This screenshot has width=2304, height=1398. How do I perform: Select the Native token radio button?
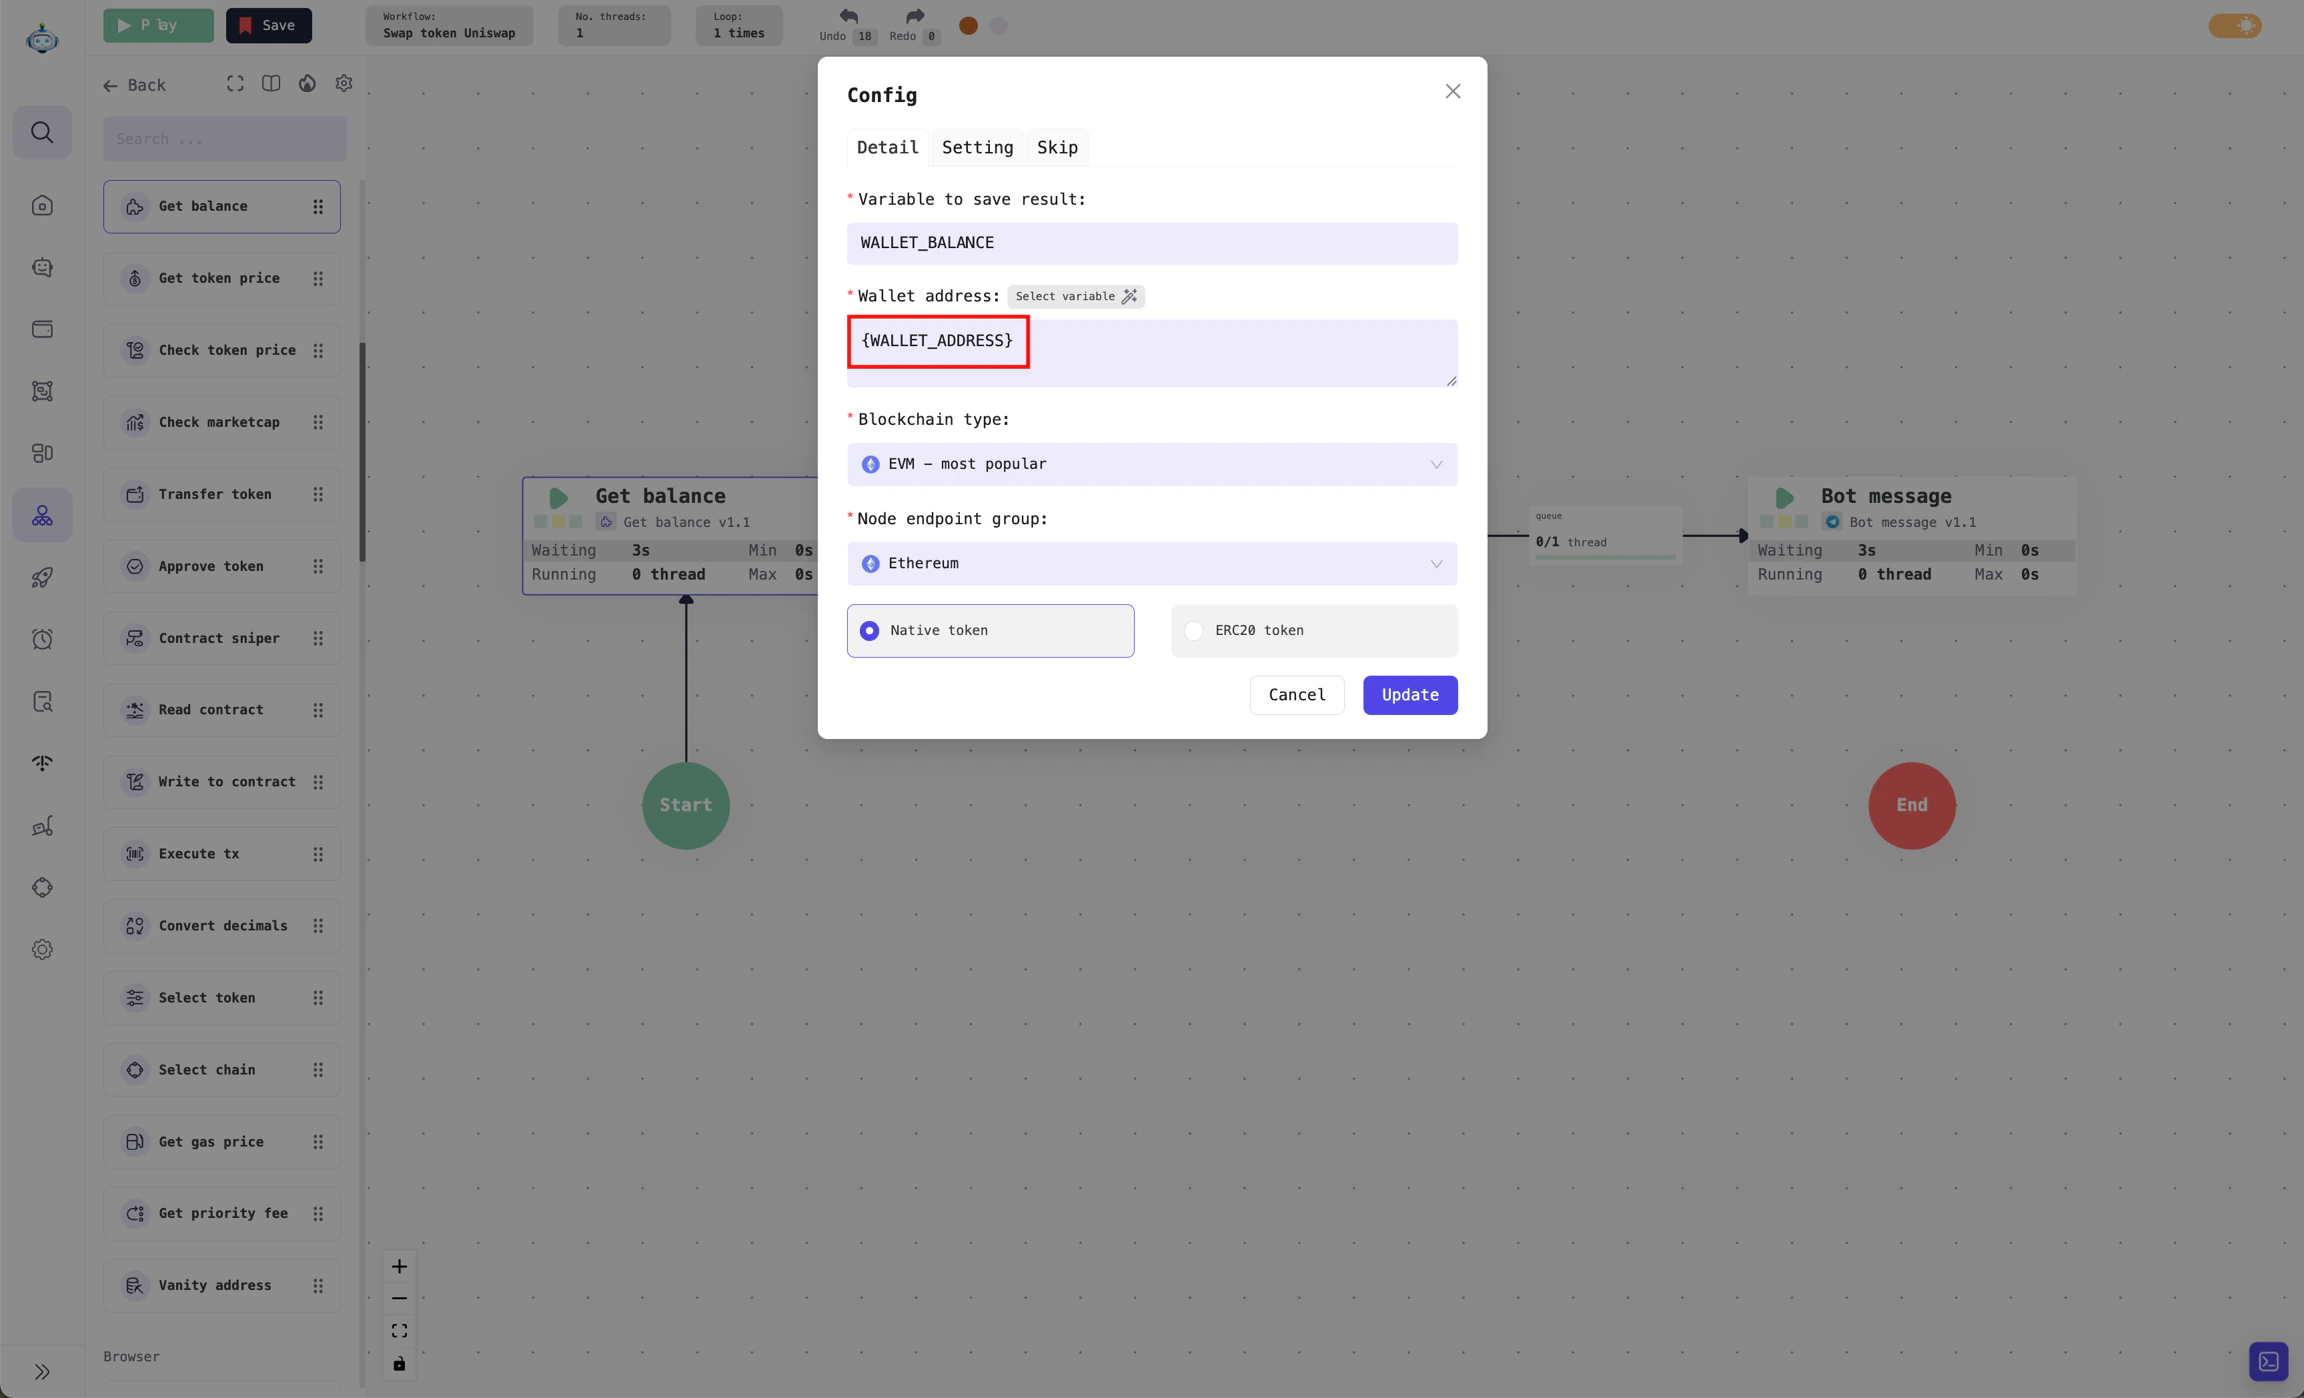pos(868,630)
